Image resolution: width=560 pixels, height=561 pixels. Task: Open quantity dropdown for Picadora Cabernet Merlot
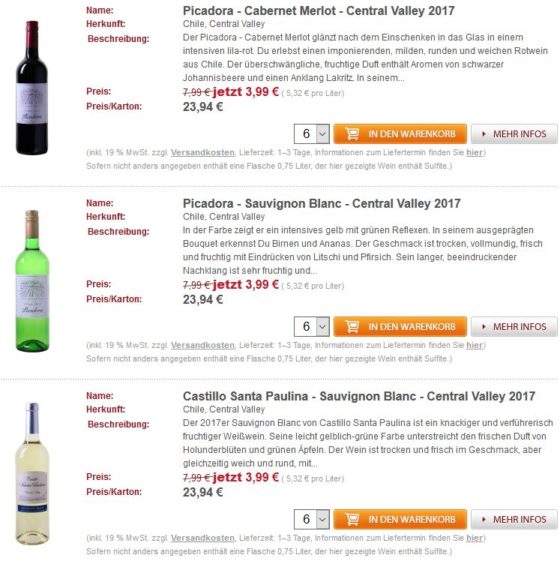(x=312, y=134)
